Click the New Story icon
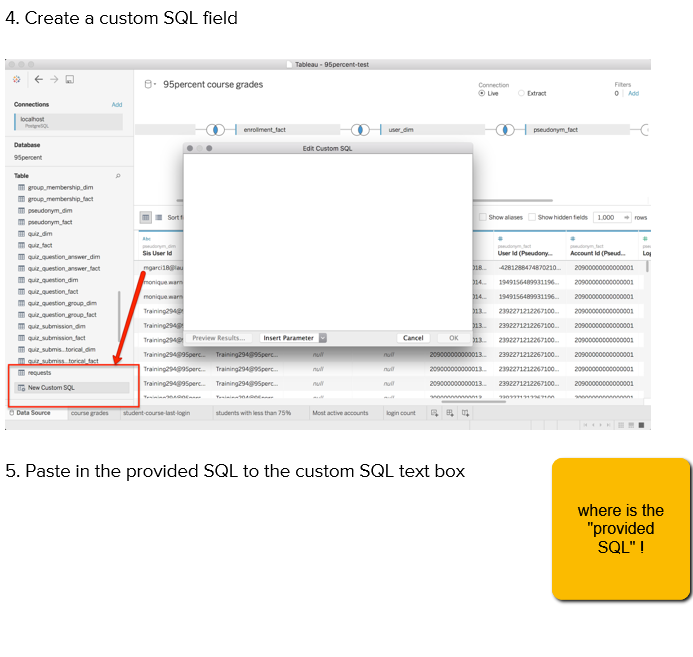 point(465,413)
